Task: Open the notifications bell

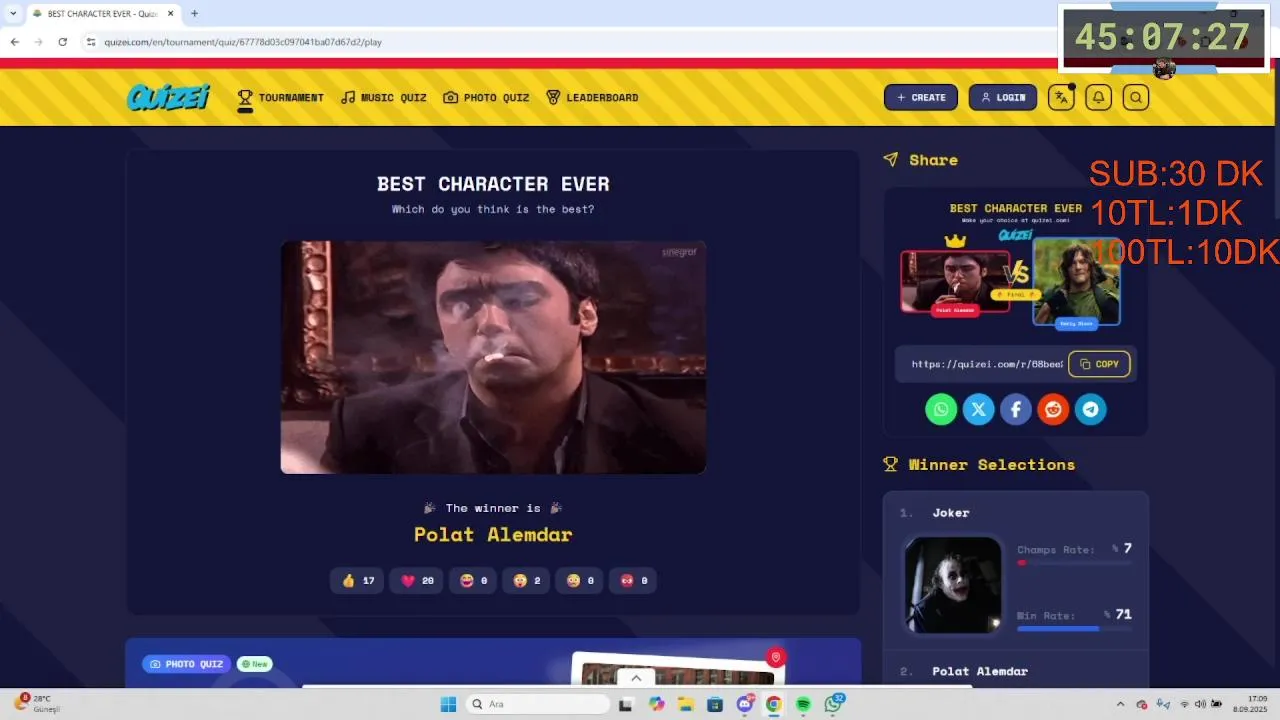Action: click(1098, 97)
